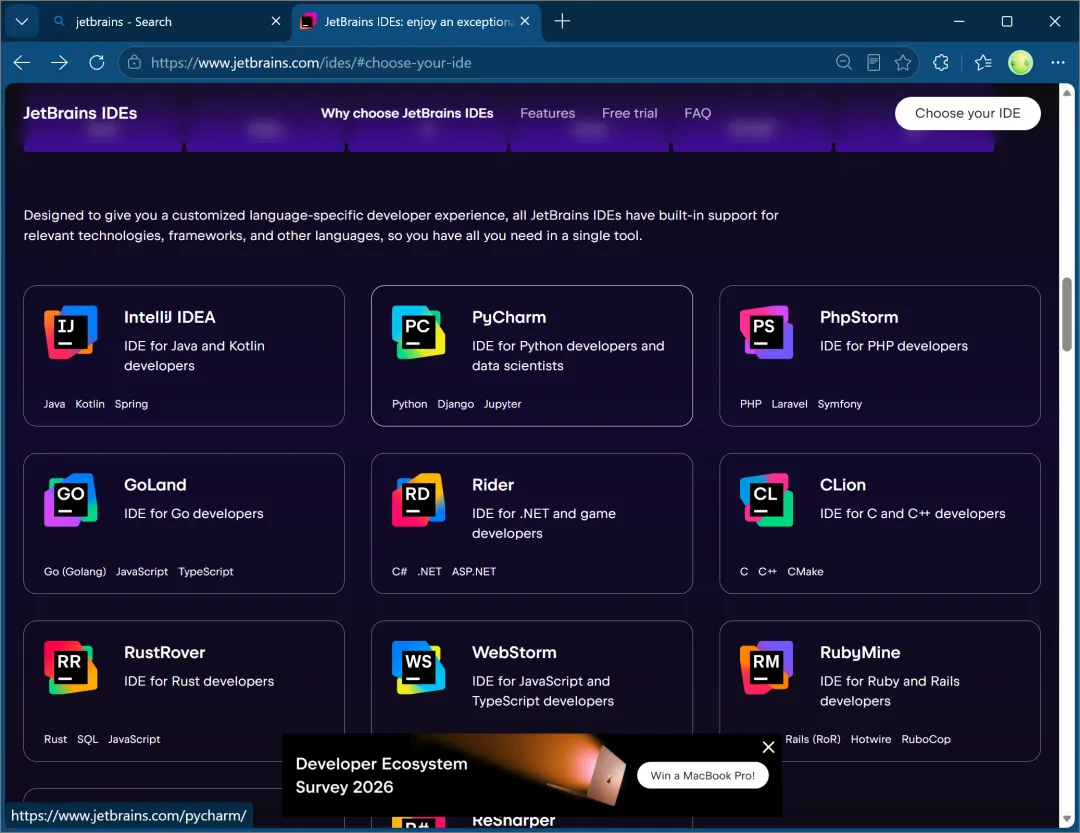Image resolution: width=1080 pixels, height=833 pixels.
Task: Close the JetBrains IDEs tab
Action: [x=525, y=21]
